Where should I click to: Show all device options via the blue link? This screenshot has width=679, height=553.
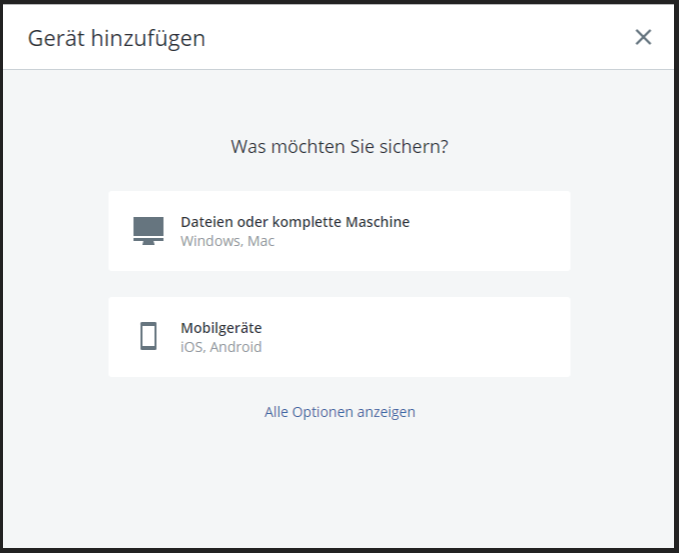tap(339, 412)
